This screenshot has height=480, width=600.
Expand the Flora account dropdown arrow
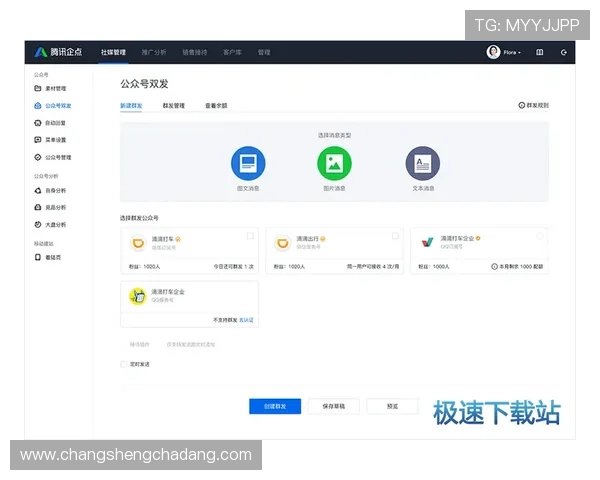(519, 52)
